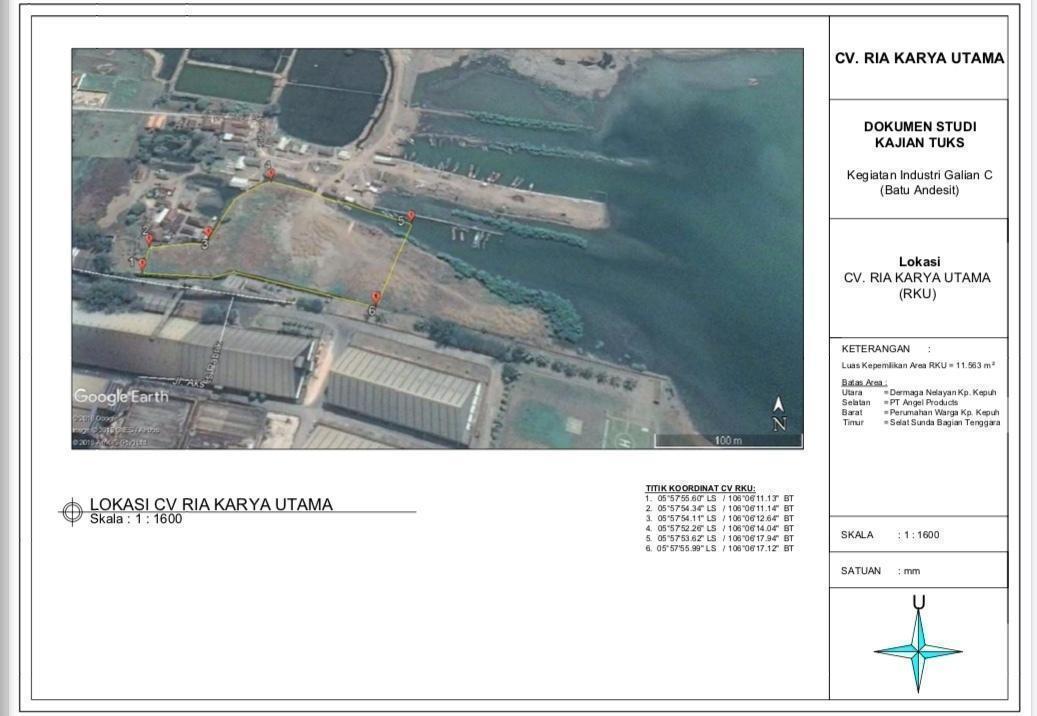Image resolution: width=1037 pixels, height=716 pixels.
Task: Click the SKALA 1:1600 cell
Action: (x=918, y=535)
